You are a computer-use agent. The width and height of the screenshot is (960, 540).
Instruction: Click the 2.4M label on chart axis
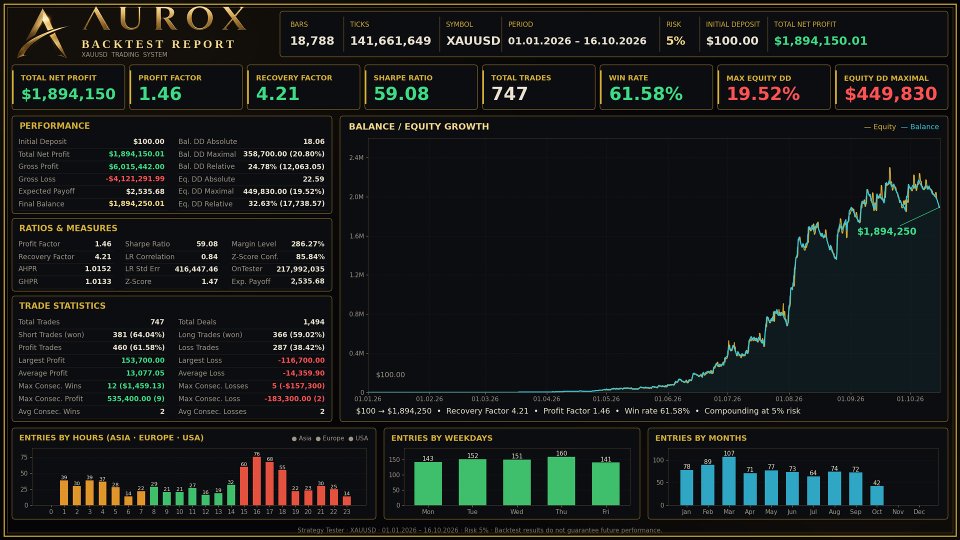pyautogui.click(x=356, y=158)
